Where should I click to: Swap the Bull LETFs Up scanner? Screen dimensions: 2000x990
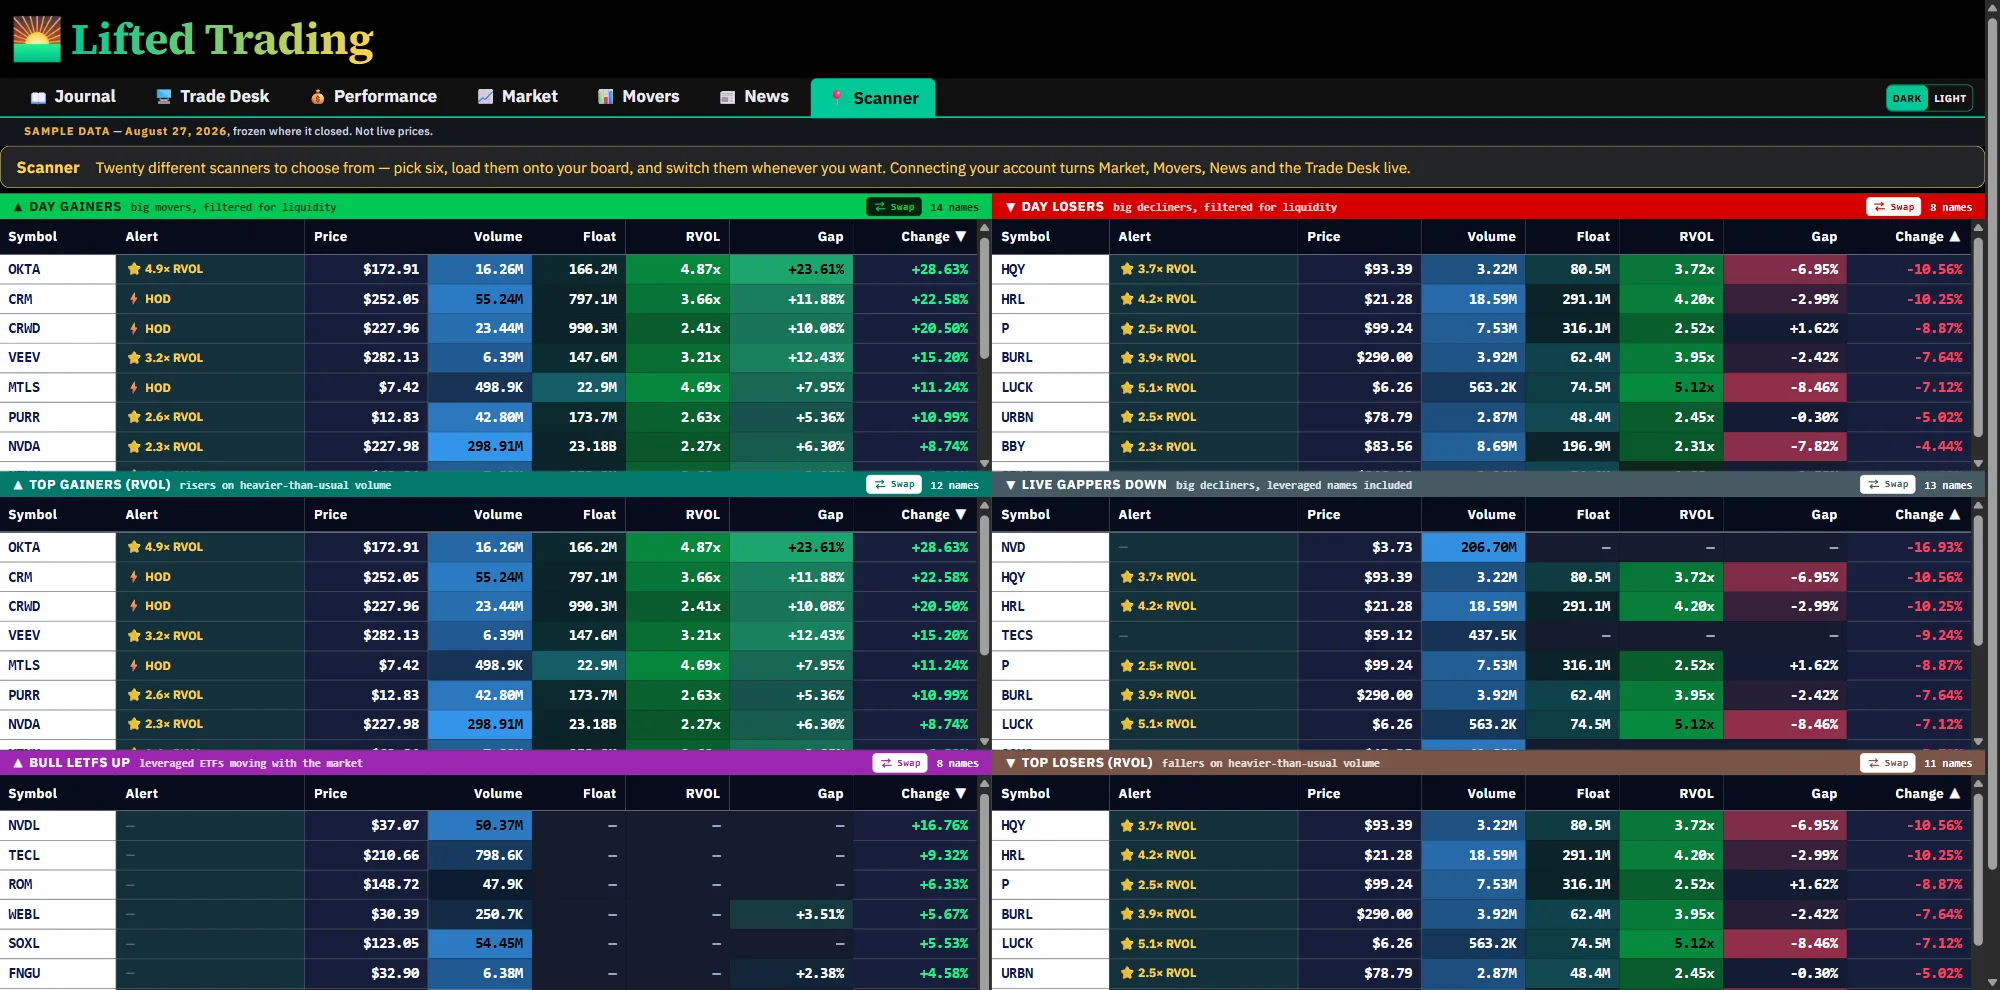coord(900,763)
